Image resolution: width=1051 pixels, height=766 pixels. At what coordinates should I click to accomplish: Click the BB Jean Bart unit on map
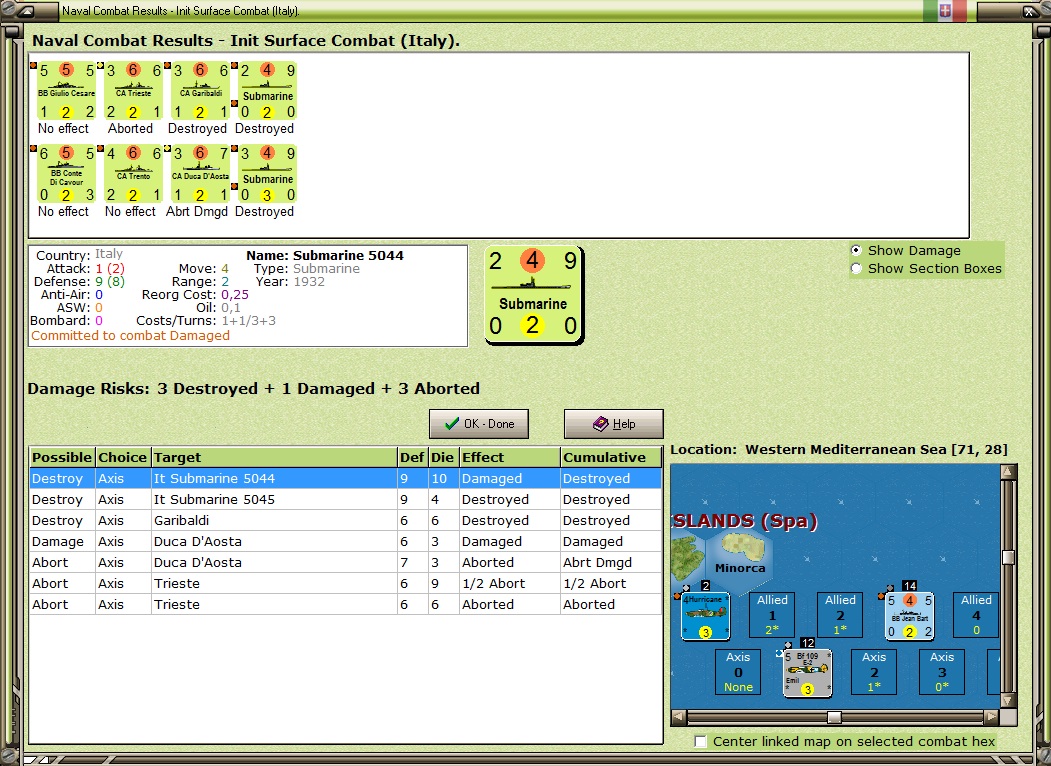click(910, 615)
